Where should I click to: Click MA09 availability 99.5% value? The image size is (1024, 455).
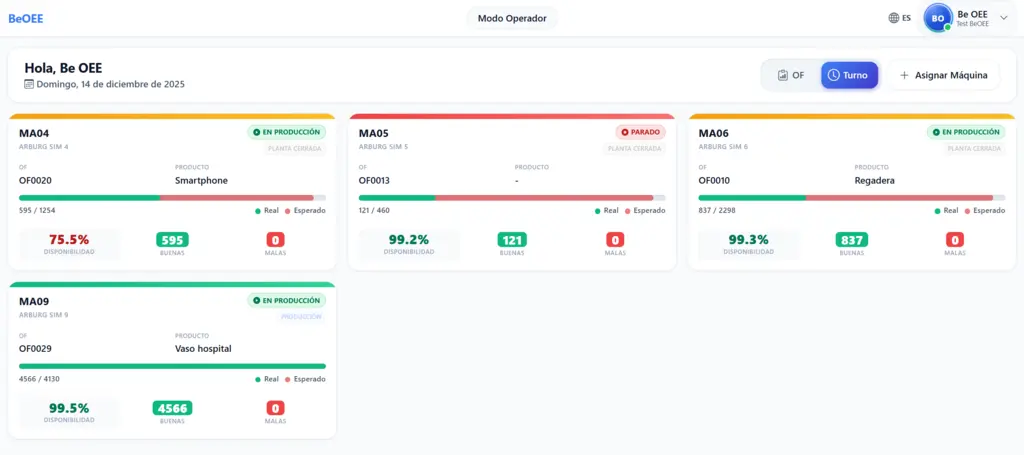tap(69, 407)
